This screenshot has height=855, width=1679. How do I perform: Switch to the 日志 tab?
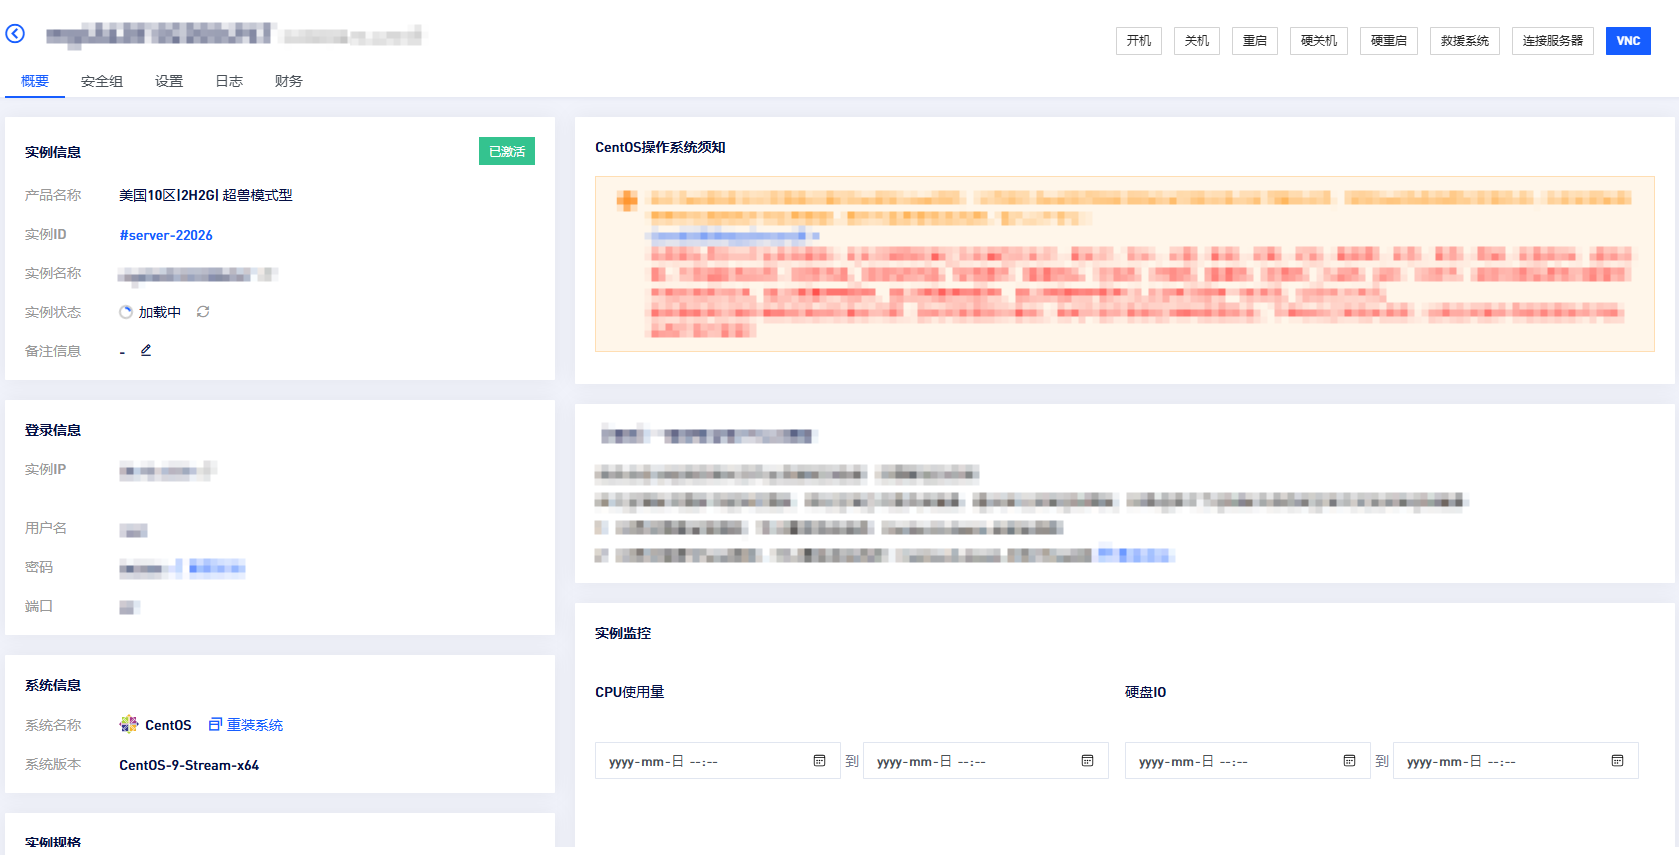point(229,81)
